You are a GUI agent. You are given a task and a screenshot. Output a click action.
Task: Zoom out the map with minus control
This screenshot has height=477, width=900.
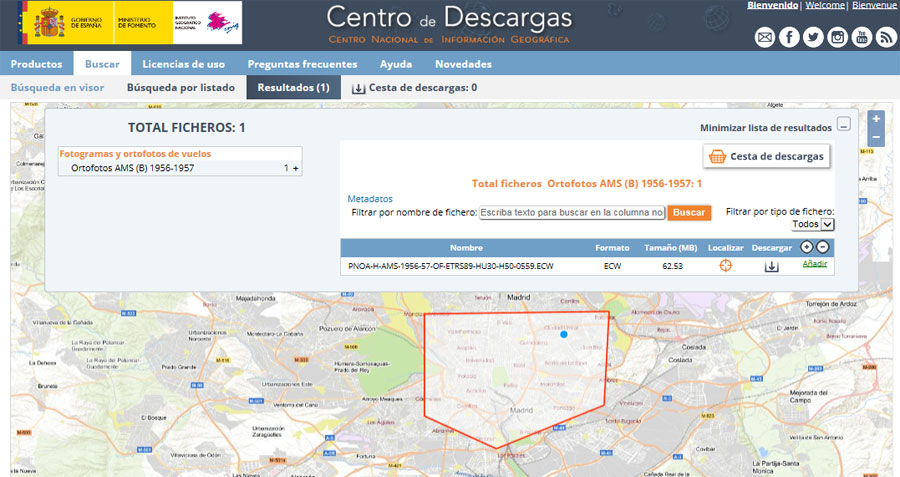click(876, 137)
